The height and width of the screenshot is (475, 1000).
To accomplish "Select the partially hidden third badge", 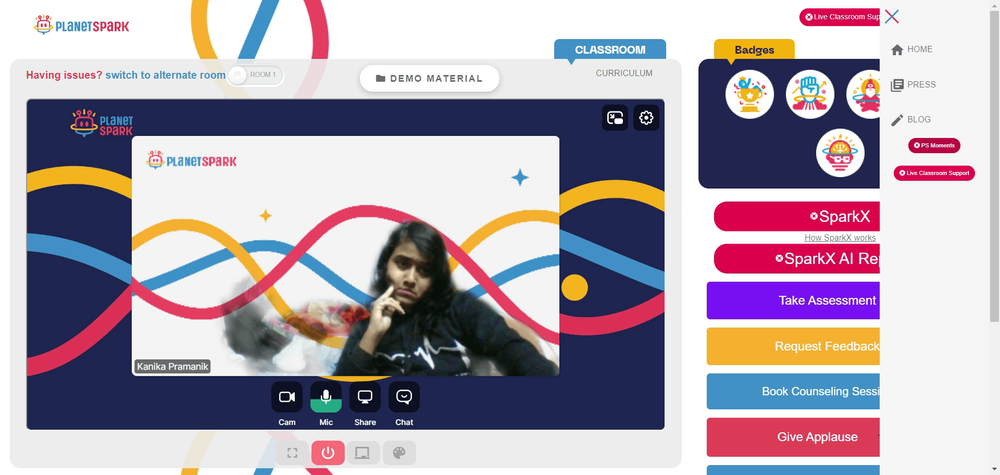I will pyautogui.click(x=864, y=94).
